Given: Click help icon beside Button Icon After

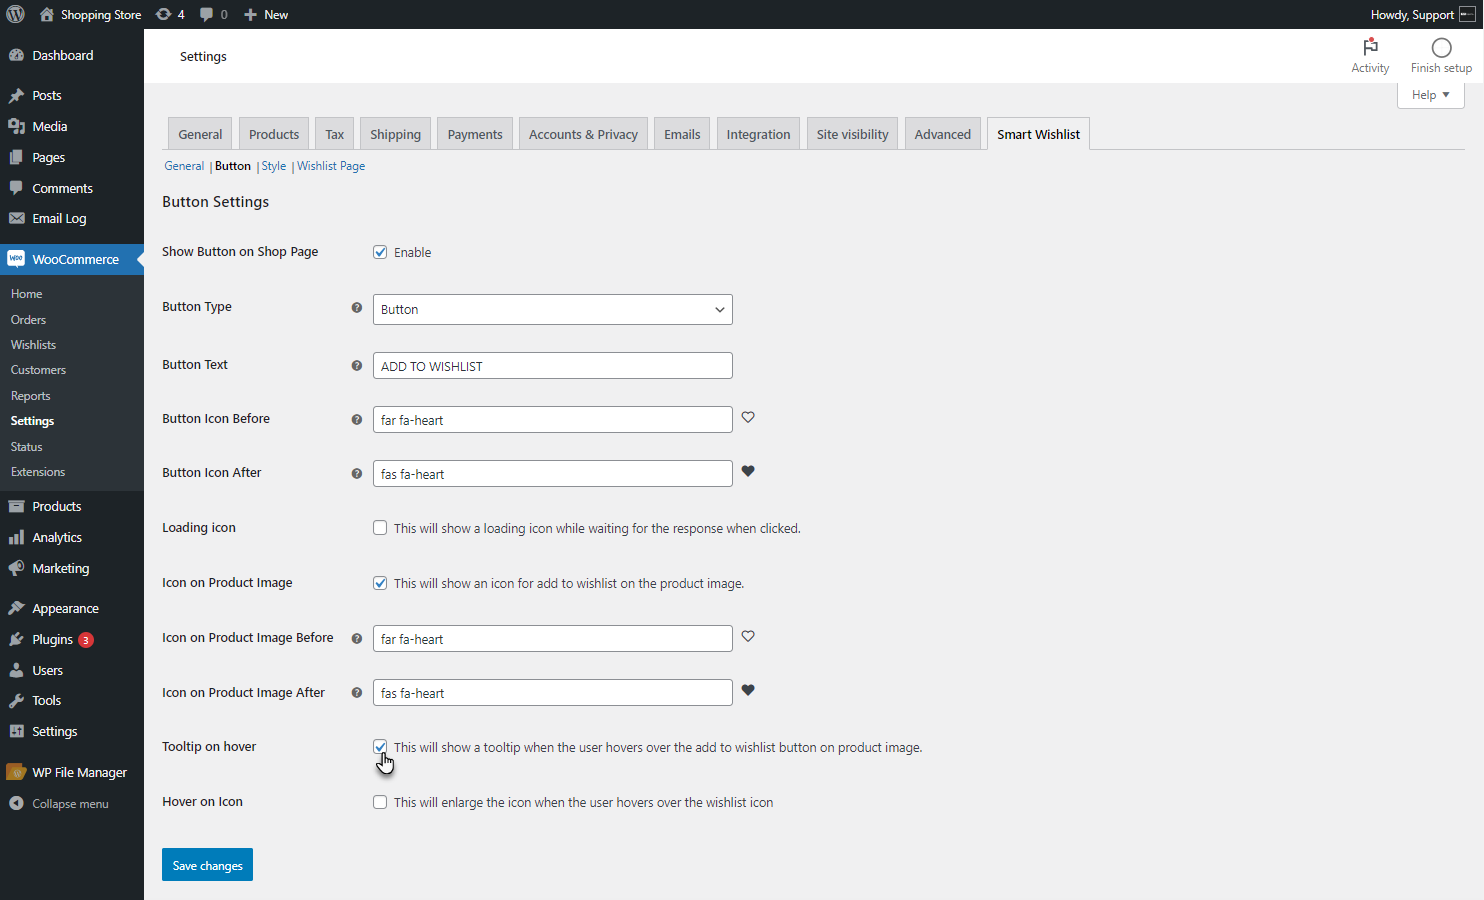Looking at the screenshot, I should point(357,474).
